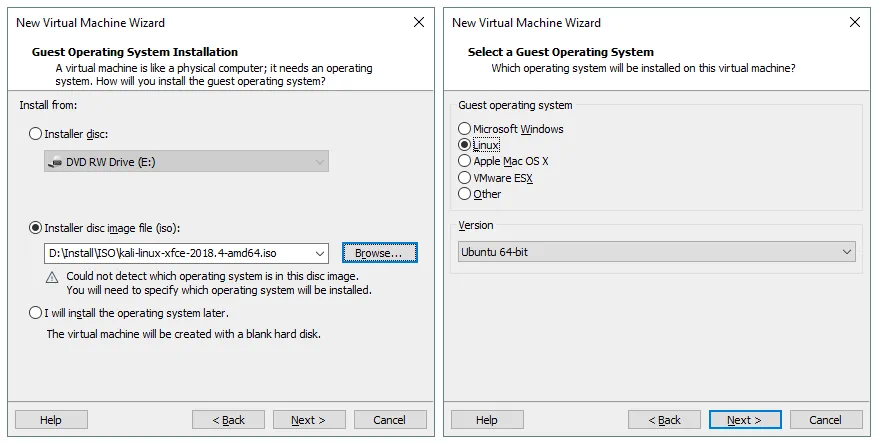
Task: Cancel the Select a Guest Operating System dialog
Action: [825, 420]
